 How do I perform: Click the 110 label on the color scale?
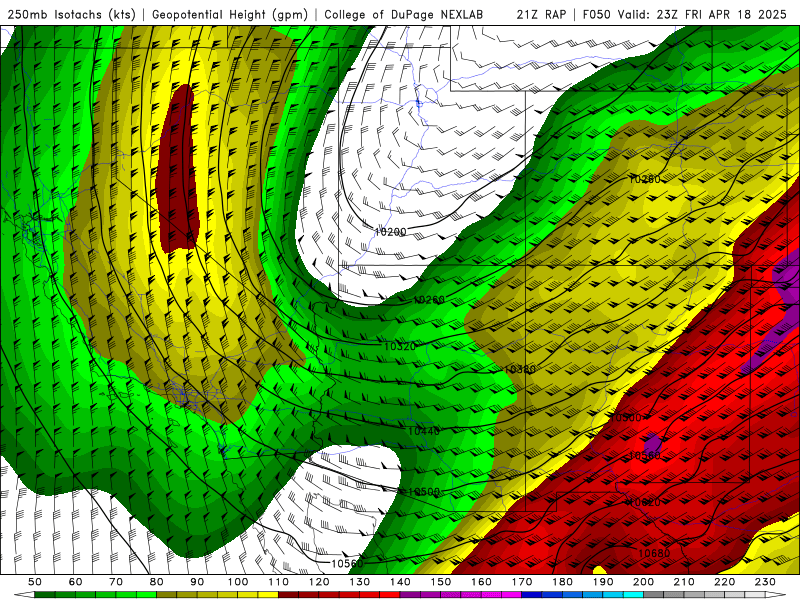pyautogui.click(x=279, y=582)
